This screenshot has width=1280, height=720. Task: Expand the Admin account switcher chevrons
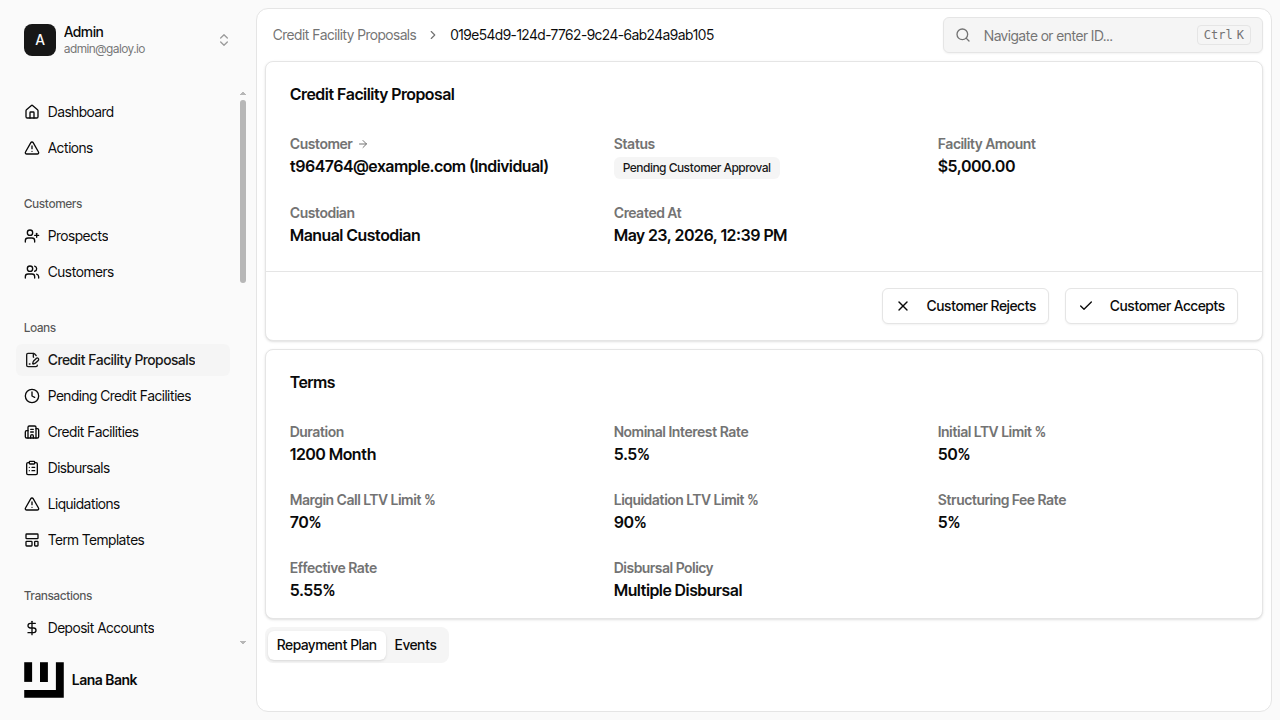pos(224,40)
